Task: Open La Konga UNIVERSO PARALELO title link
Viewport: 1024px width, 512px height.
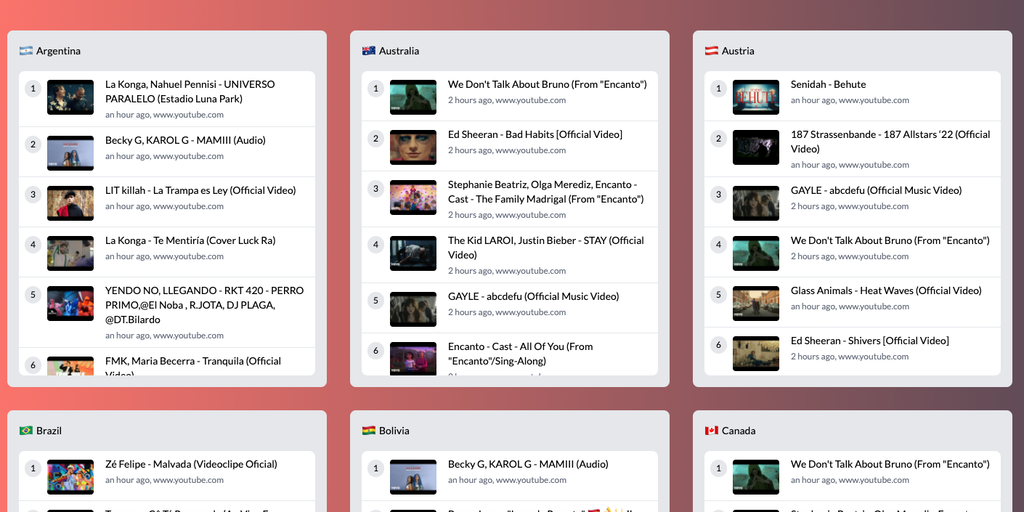Action: pyautogui.click(x=190, y=91)
